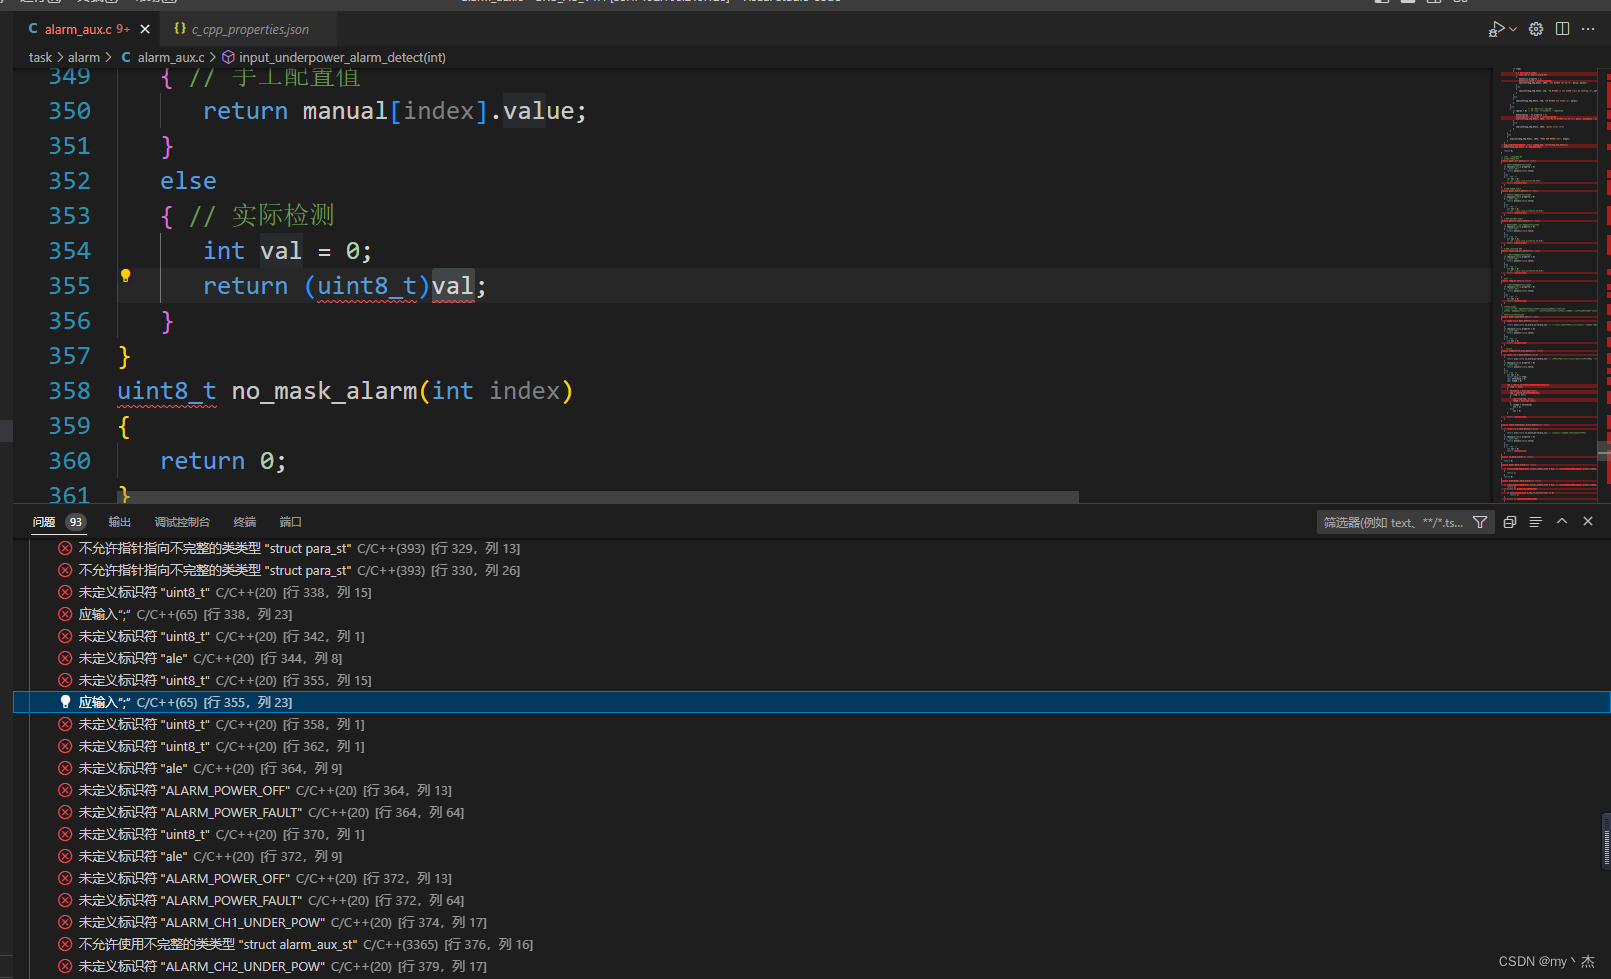Click the error icon of ALARM_POWER_OFF at 行 372
The width and height of the screenshot is (1611, 979).
tap(65, 878)
